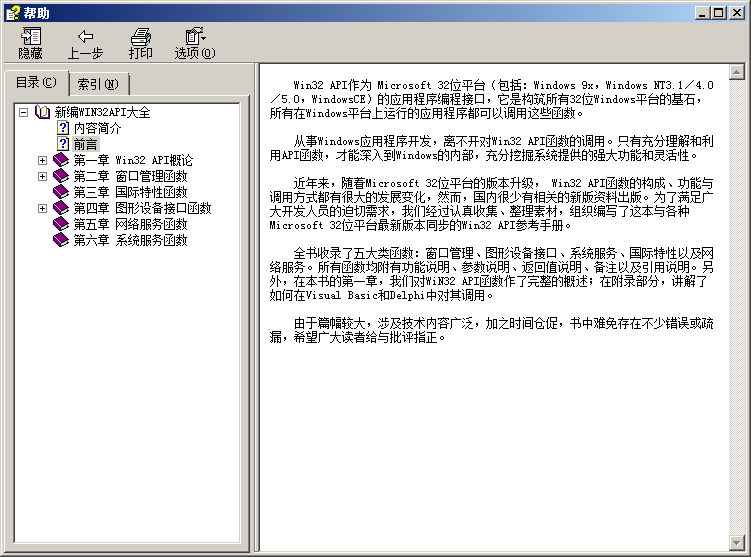Switch to the 索引(N) tab
Screen dimensions: 751x557
[98, 84]
